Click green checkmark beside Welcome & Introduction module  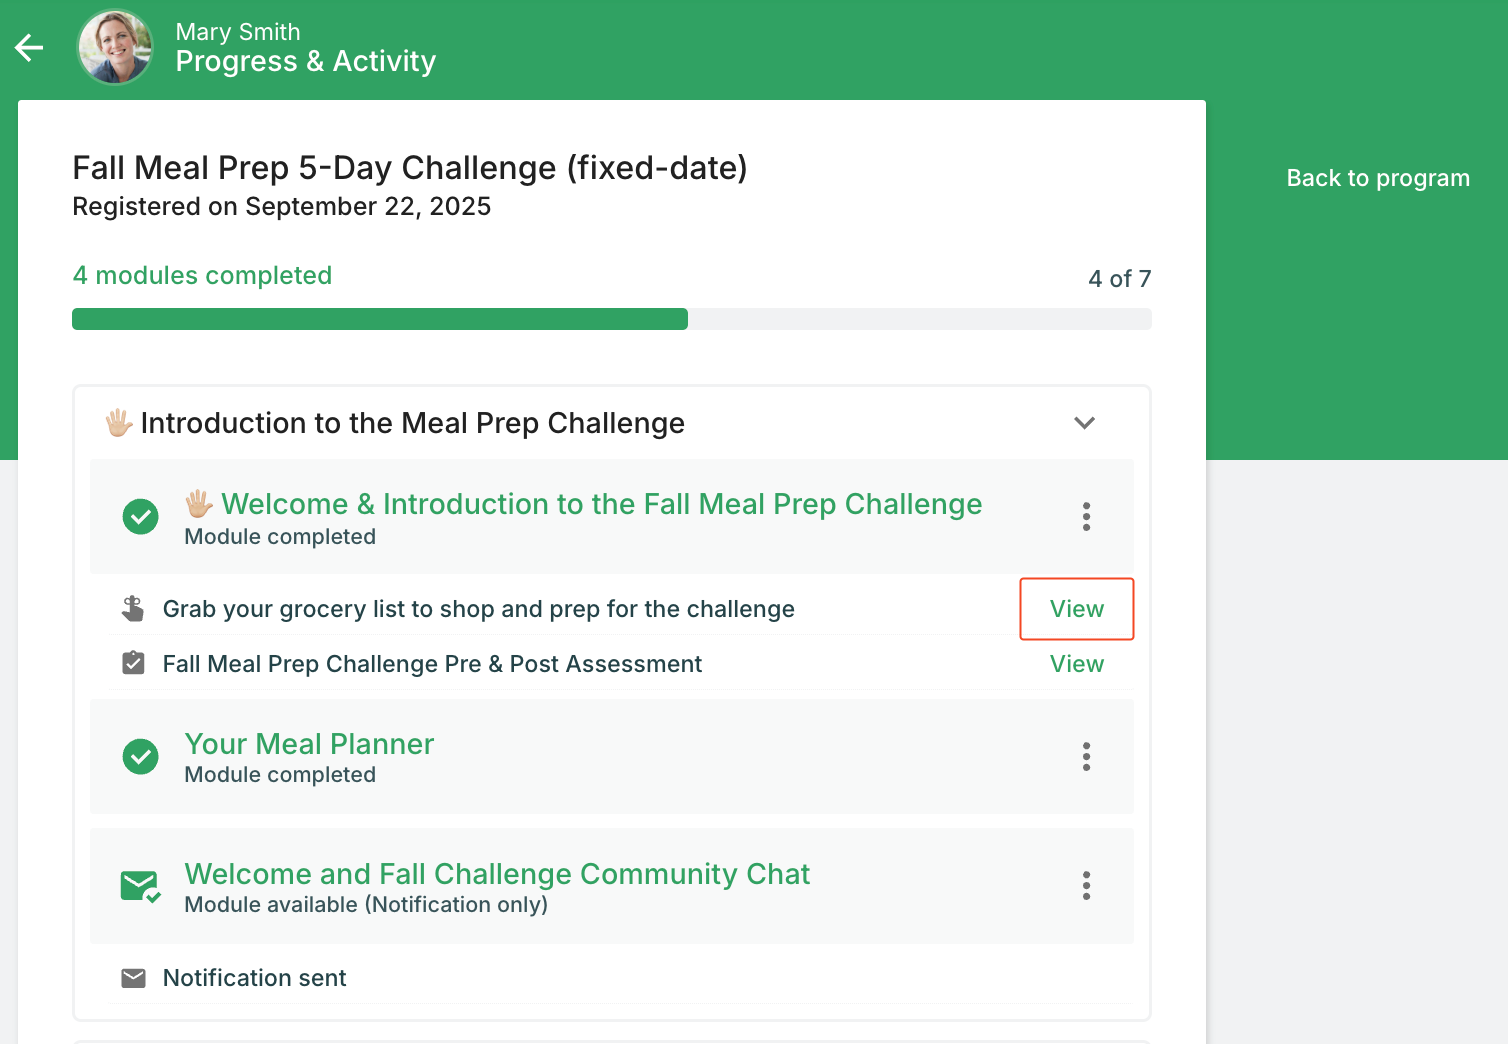pyautogui.click(x=140, y=517)
